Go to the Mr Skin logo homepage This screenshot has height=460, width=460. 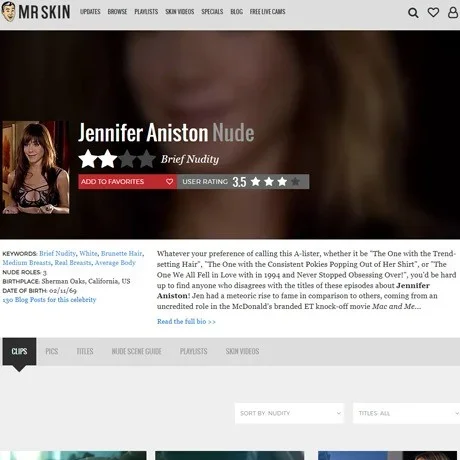[x=36, y=12]
